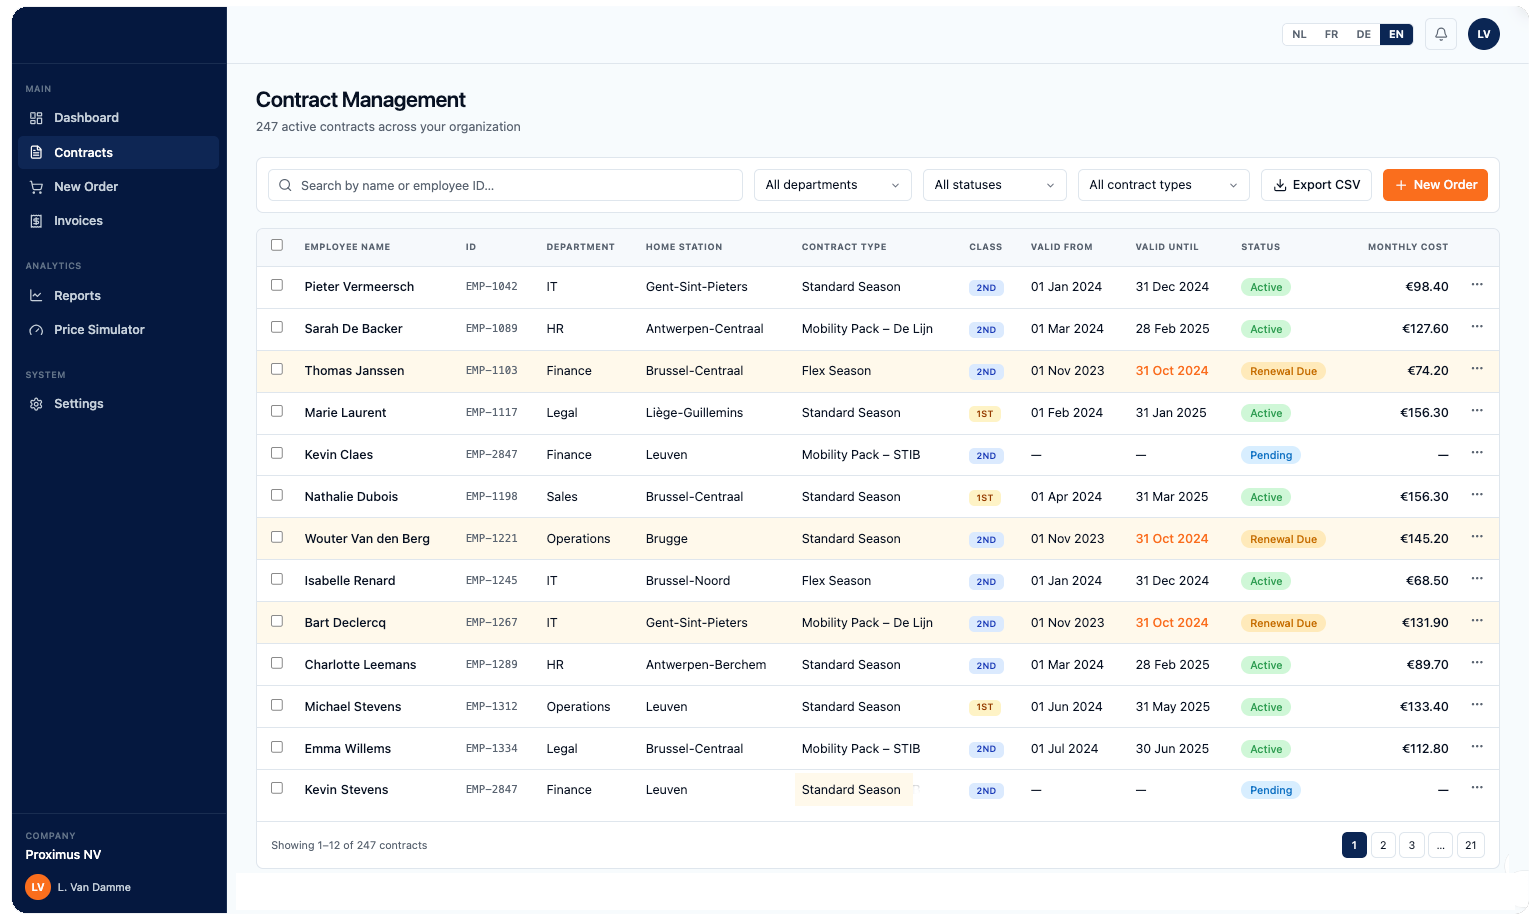Viewport: 1534px width, 921px height.
Task: Click the Renewal Due badge for Thomas Janssen
Action: 1283,371
